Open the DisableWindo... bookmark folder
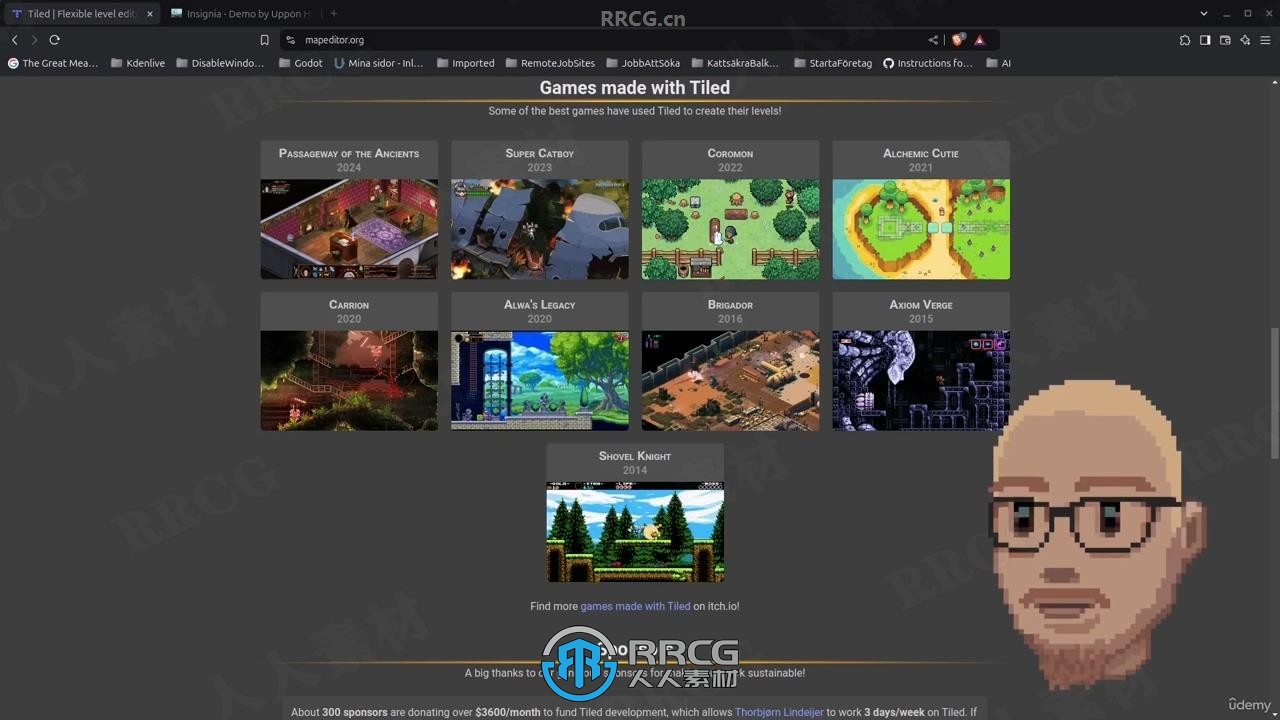Viewport: 1280px width, 720px height. click(219, 63)
